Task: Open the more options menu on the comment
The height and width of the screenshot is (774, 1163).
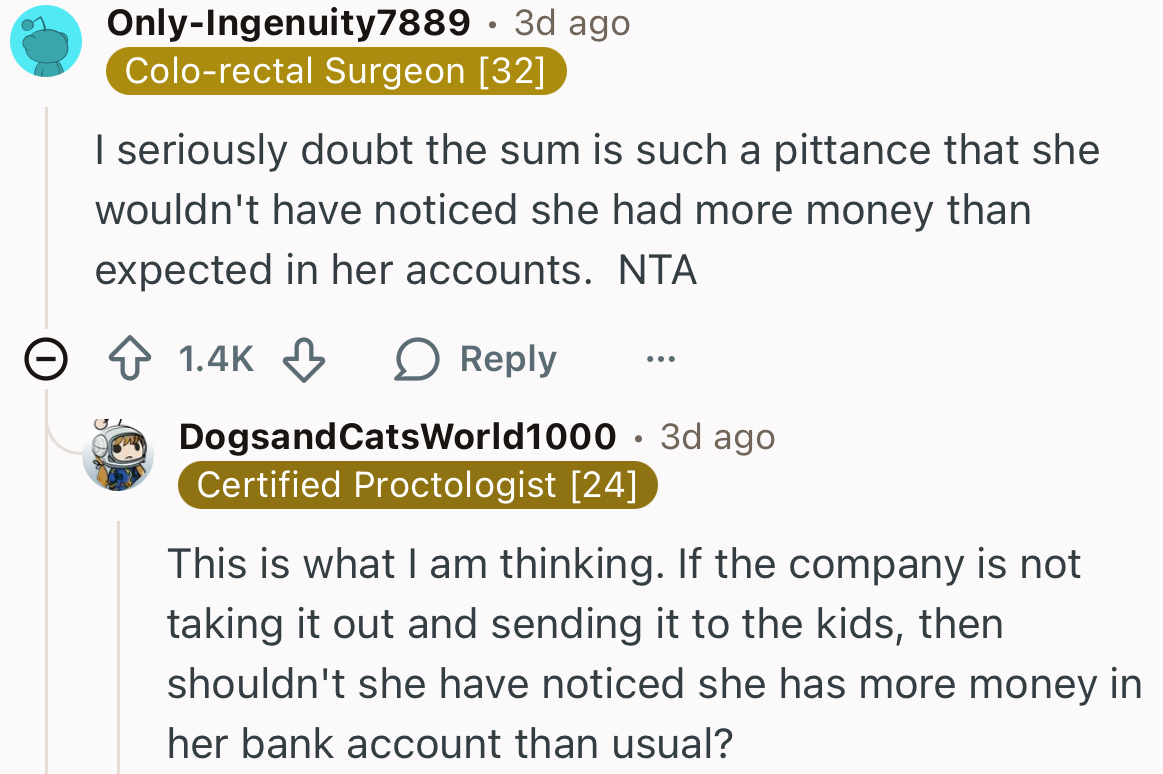Action: click(x=660, y=359)
